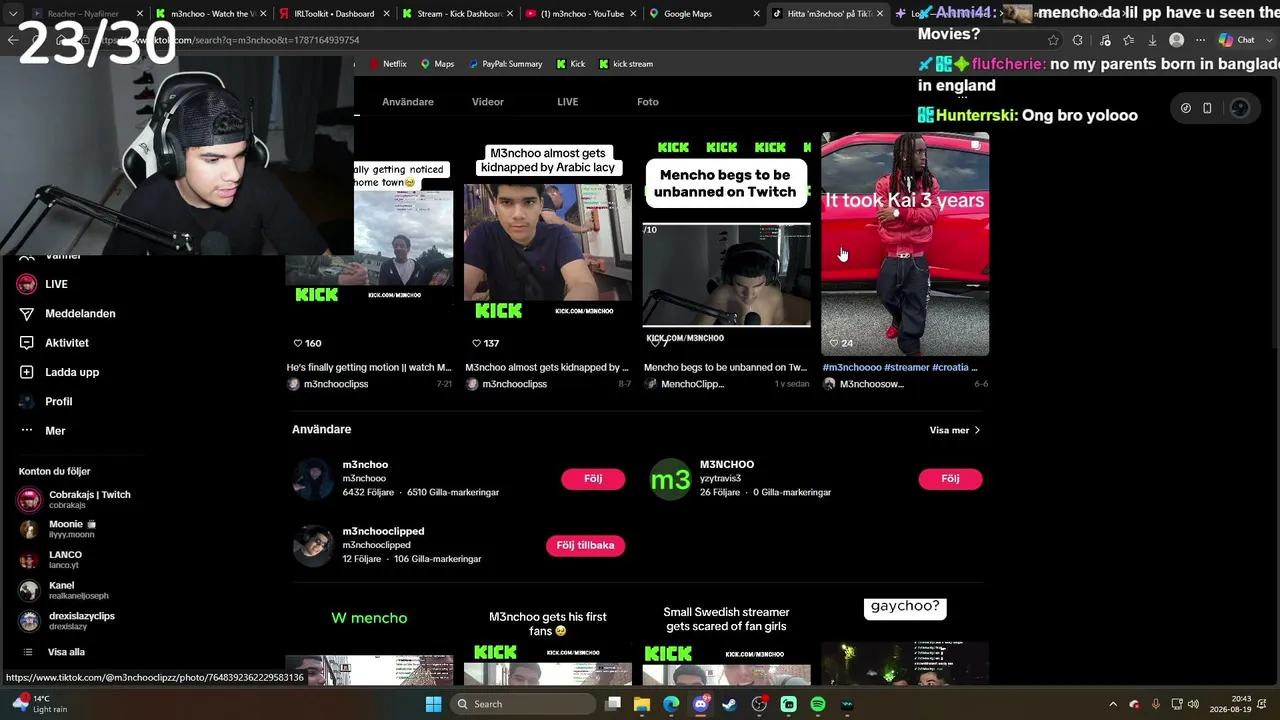Open Spotify from the taskbar
The image size is (1280, 720).
tap(818, 704)
